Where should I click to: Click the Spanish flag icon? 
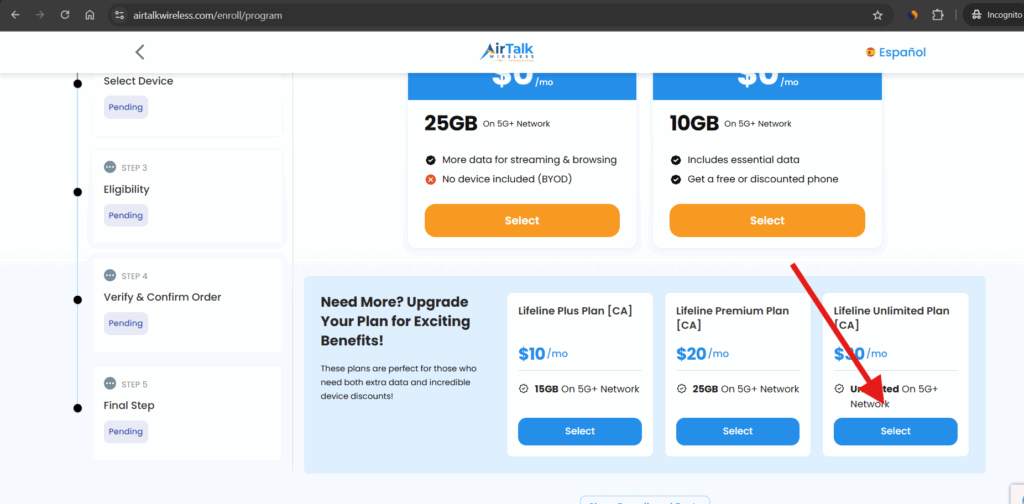pyautogui.click(x=870, y=52)
